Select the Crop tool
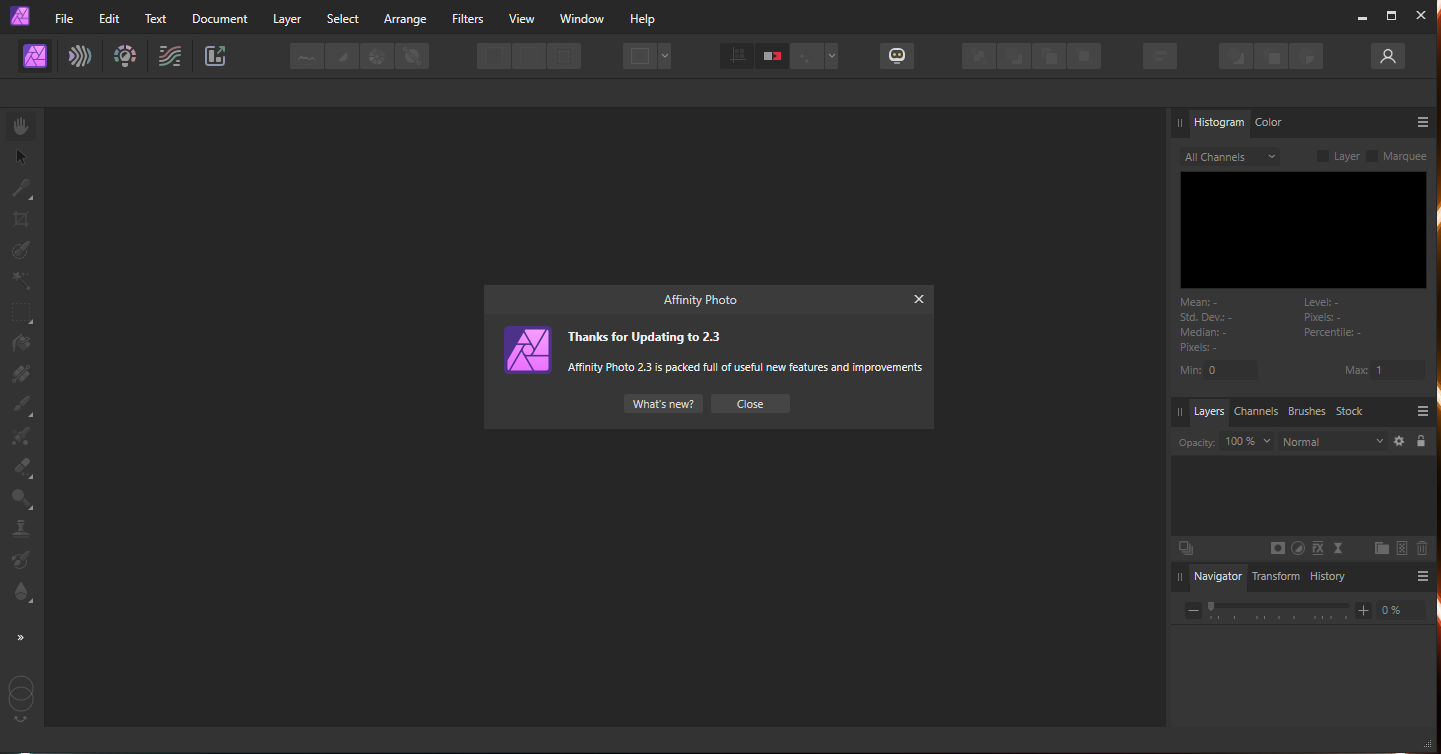 (x=21, y=219)
